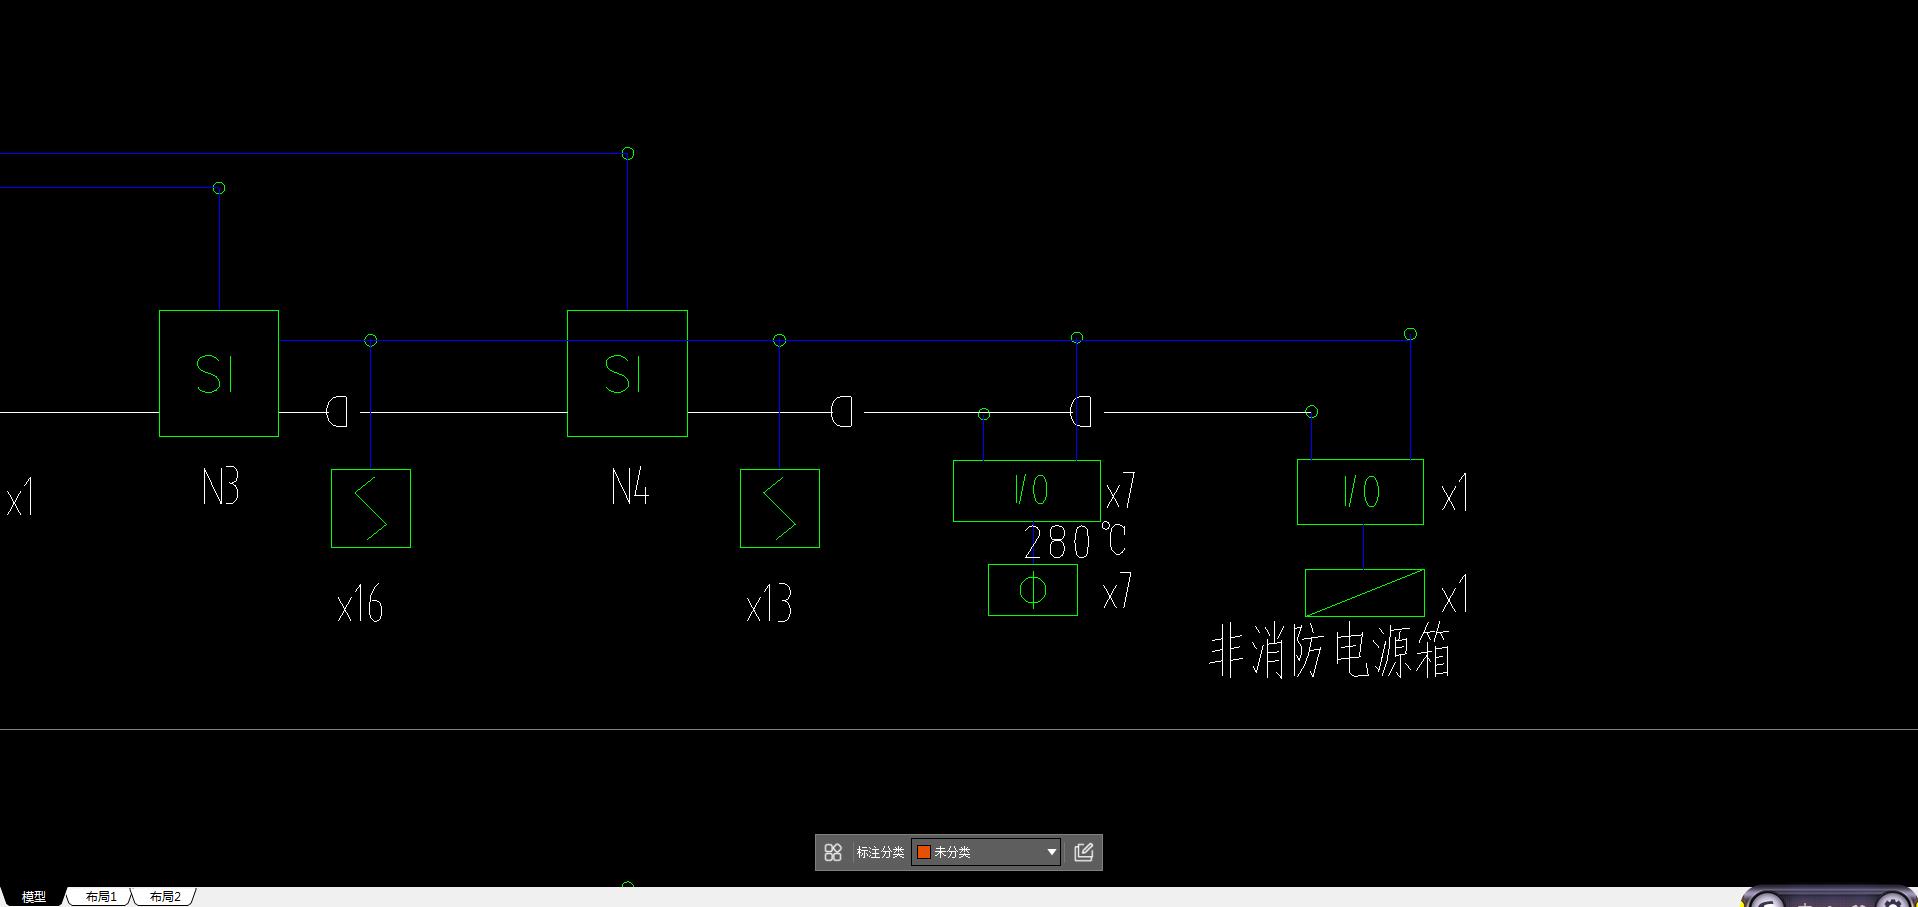Click the x1 label at left edge
Screen dimensions: 1918x907
coord(20,497)
